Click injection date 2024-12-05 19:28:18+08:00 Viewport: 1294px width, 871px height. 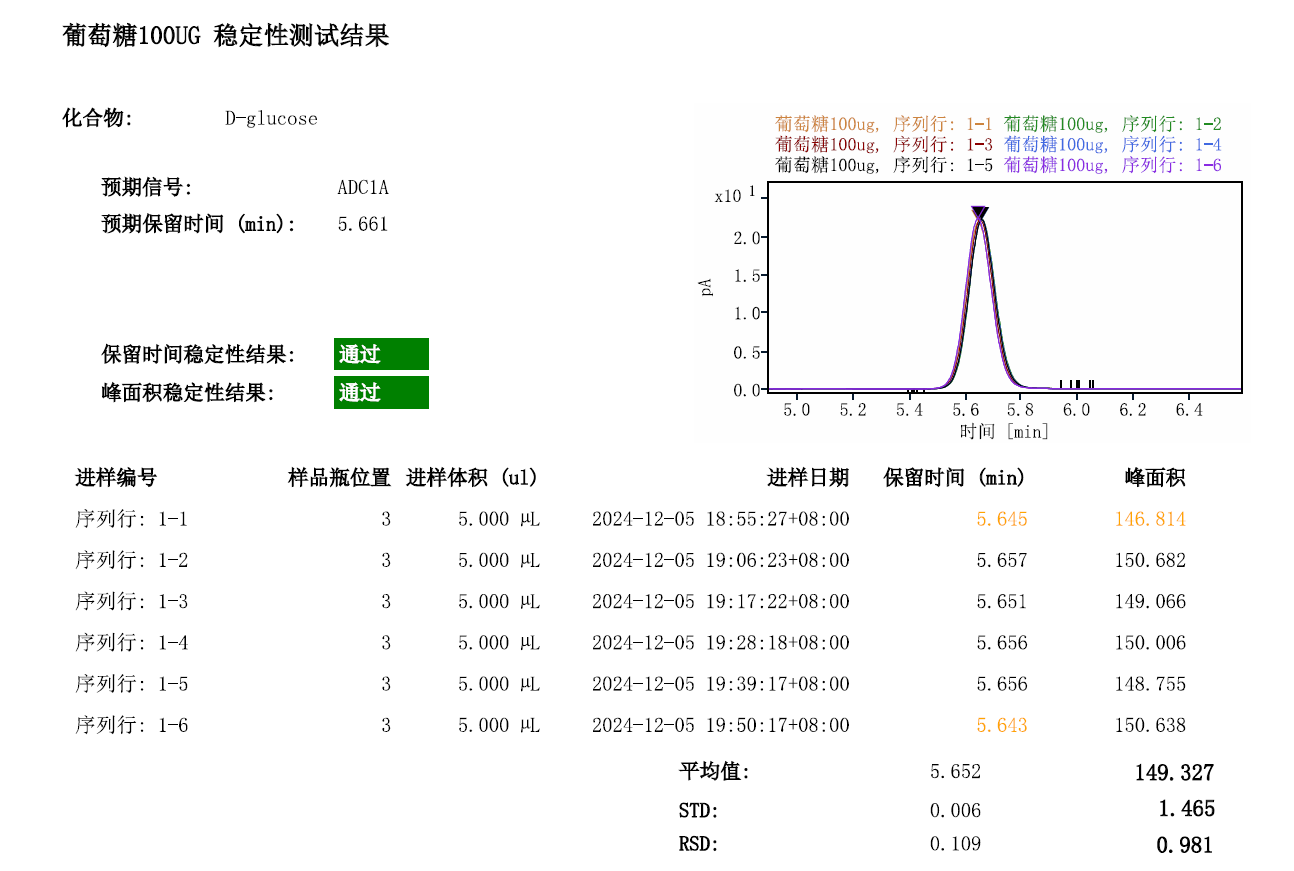(721, 643)
